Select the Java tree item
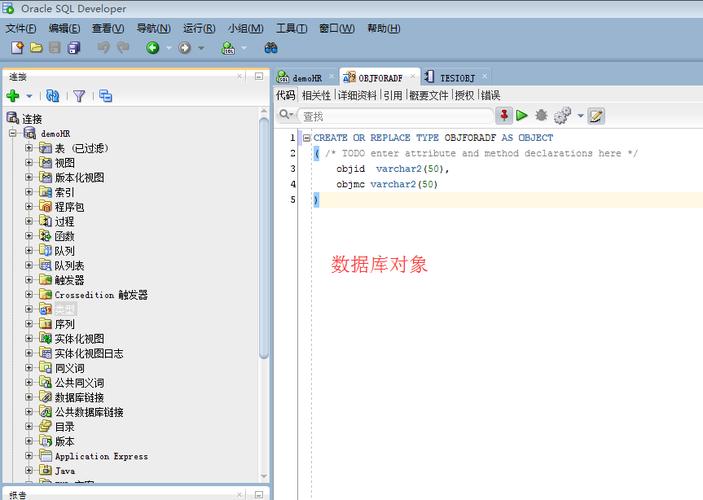 click(x=65, y=470)
